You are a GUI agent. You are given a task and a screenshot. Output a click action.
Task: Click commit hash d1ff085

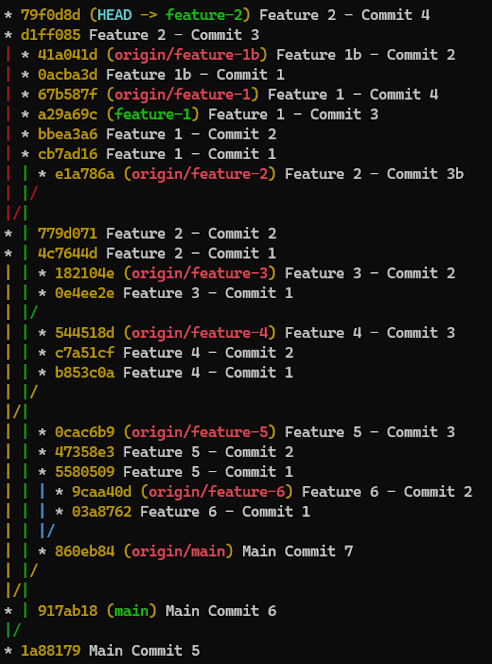50,35
